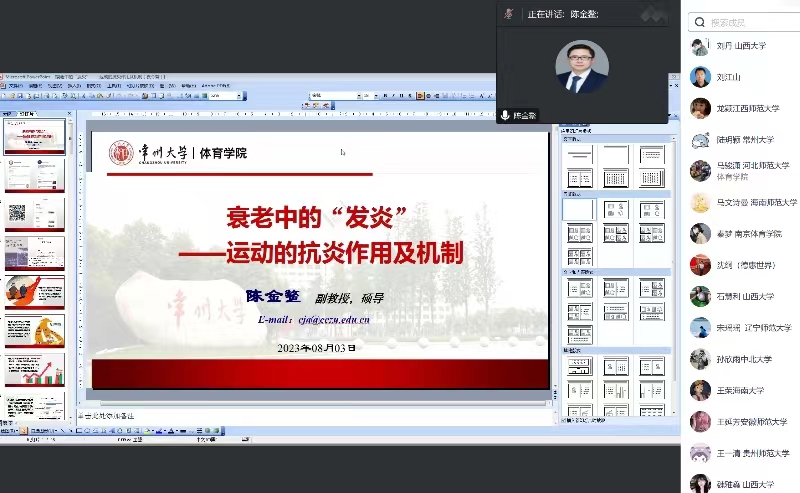Click the Line Color brush swatch

coord(159,431)
